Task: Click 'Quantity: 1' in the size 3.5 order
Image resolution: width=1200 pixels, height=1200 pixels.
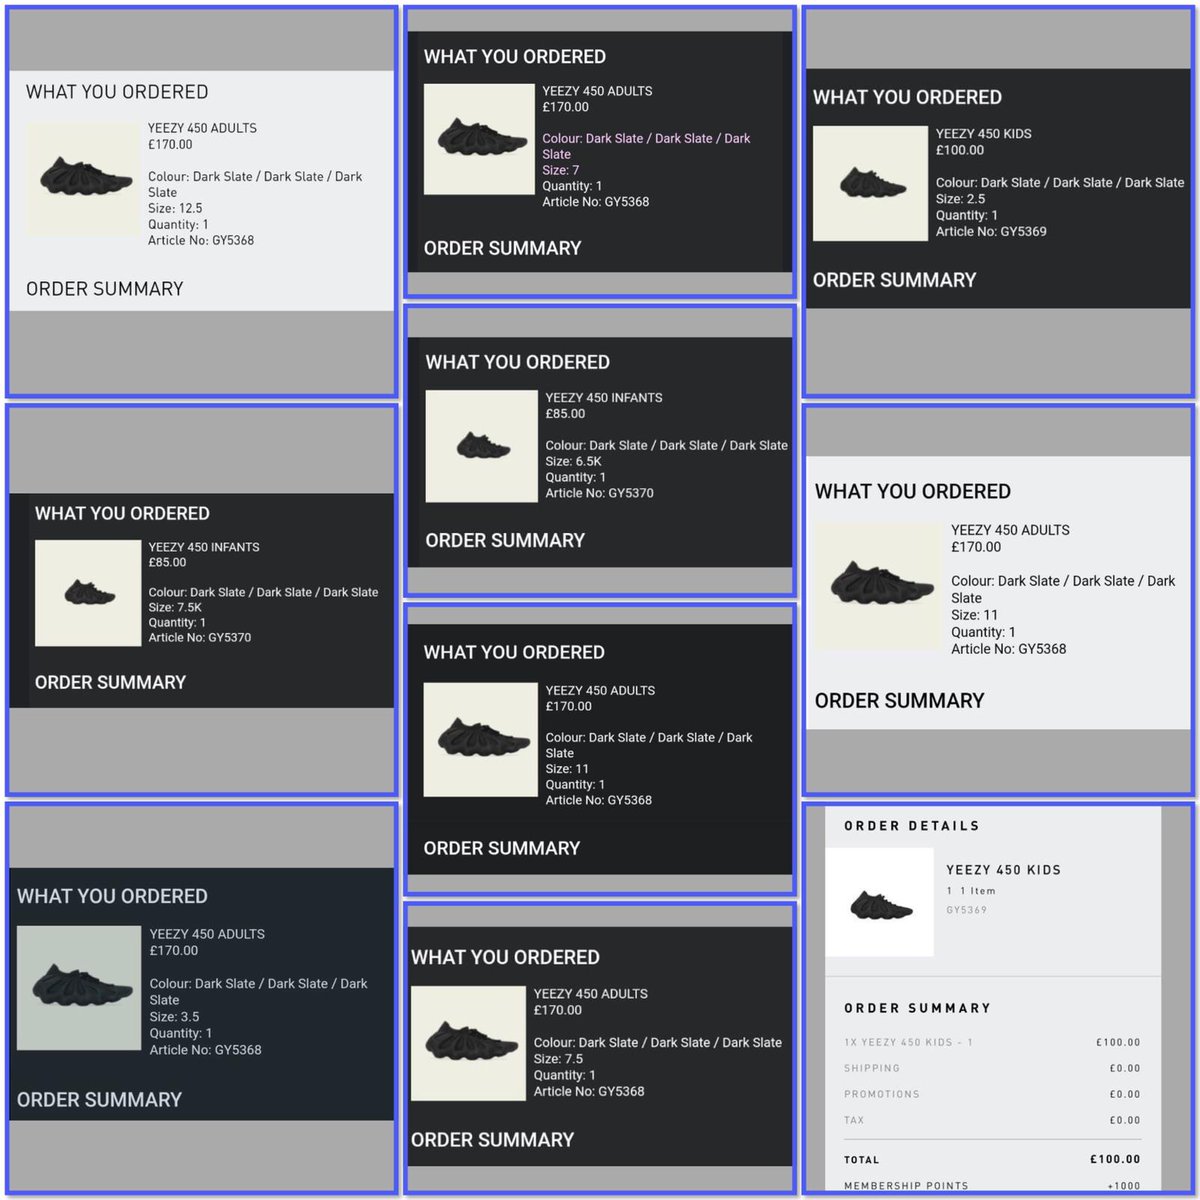Action: click(x=179, y=1033)
